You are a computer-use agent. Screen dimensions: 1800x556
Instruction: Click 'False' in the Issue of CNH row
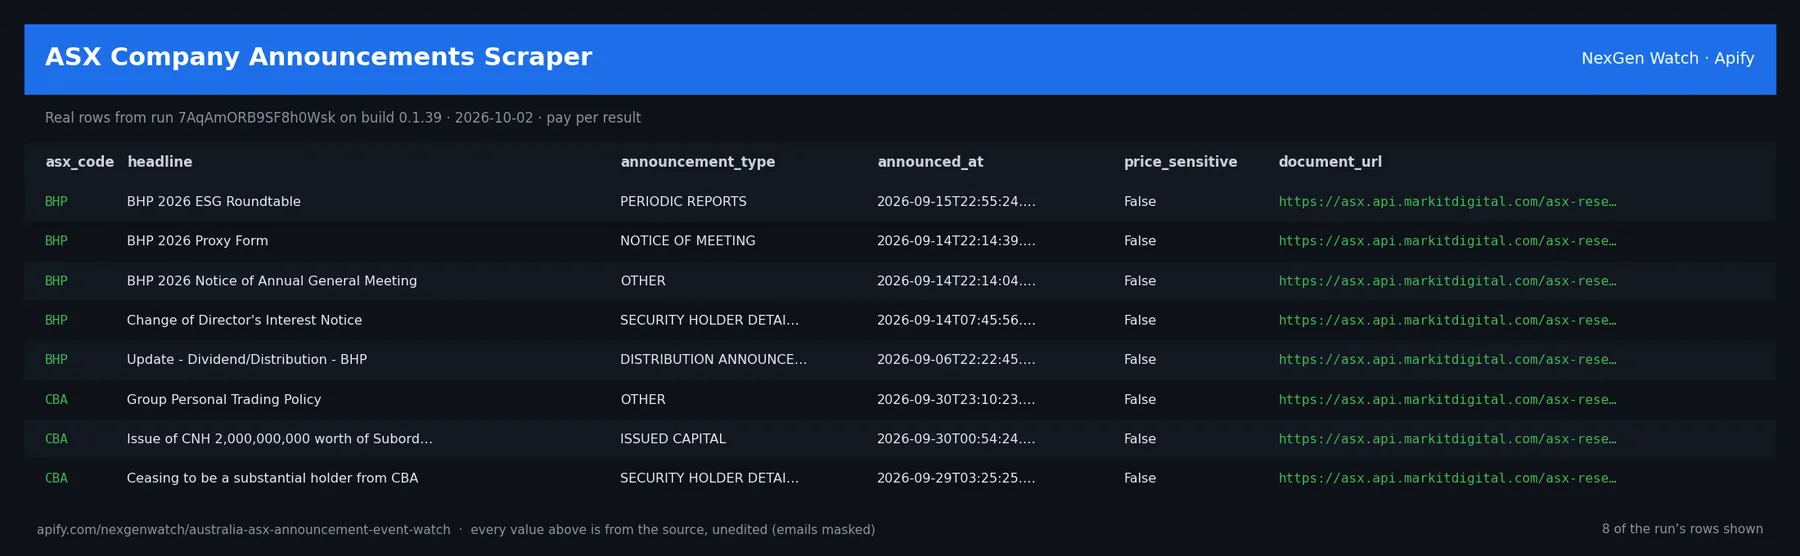point(1140,439)
